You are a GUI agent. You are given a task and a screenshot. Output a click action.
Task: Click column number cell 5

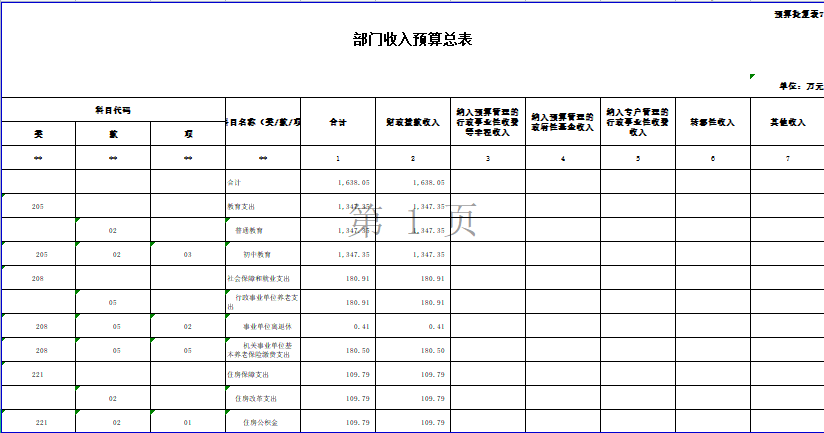(x=638, y=158)
